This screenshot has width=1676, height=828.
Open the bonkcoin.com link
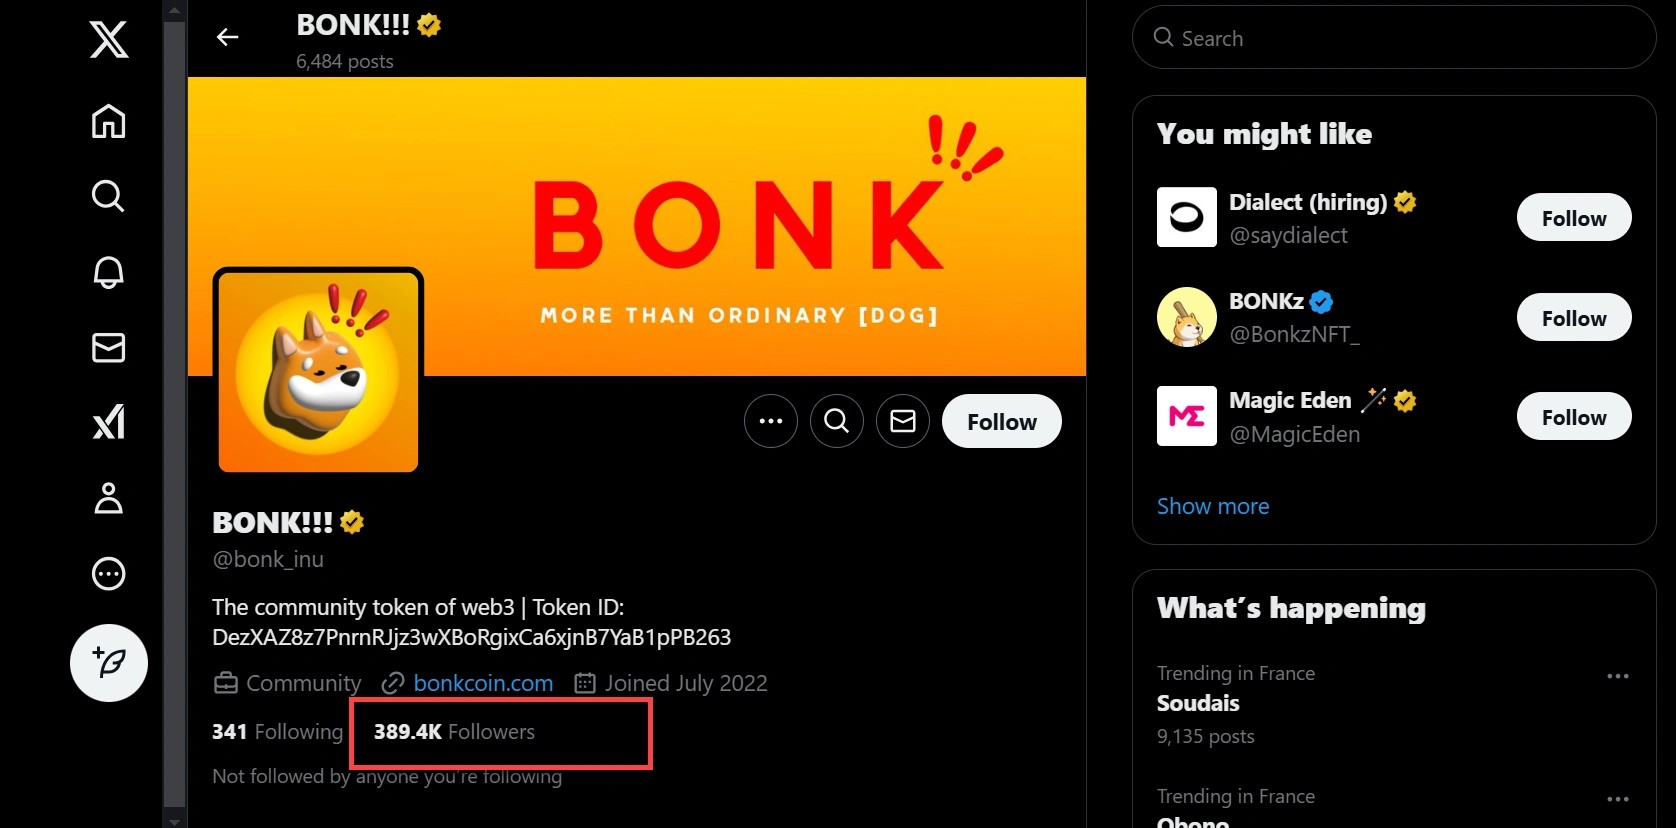click(x=483, y=683)
